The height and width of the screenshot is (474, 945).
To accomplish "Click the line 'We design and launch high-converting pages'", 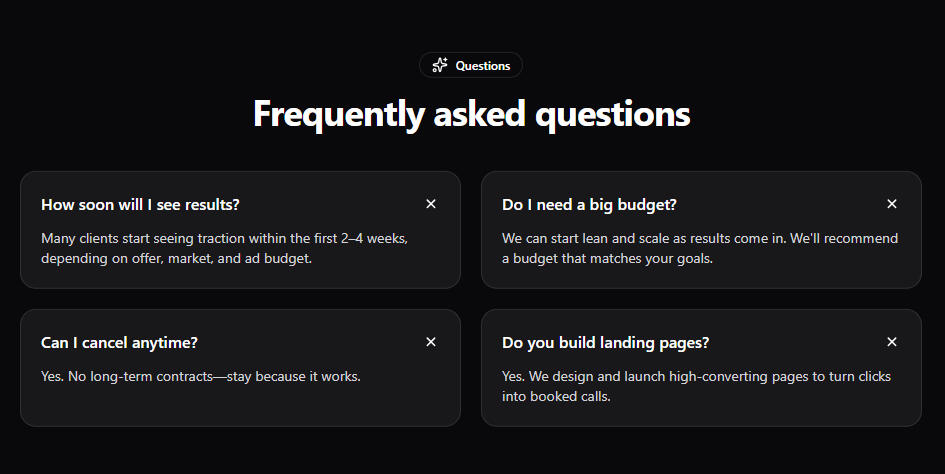I will (x=696, y=376).
